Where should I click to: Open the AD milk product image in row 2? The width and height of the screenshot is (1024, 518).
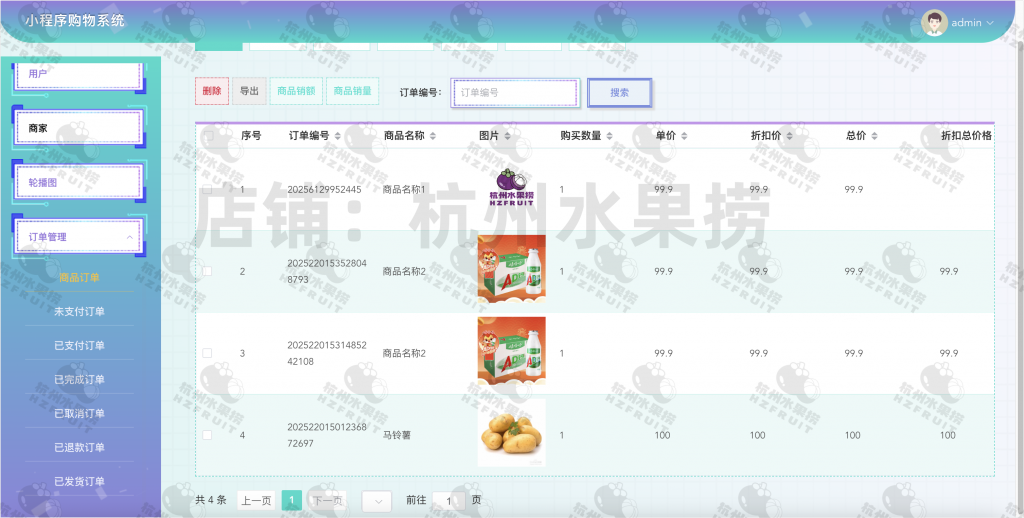[511, 268]
